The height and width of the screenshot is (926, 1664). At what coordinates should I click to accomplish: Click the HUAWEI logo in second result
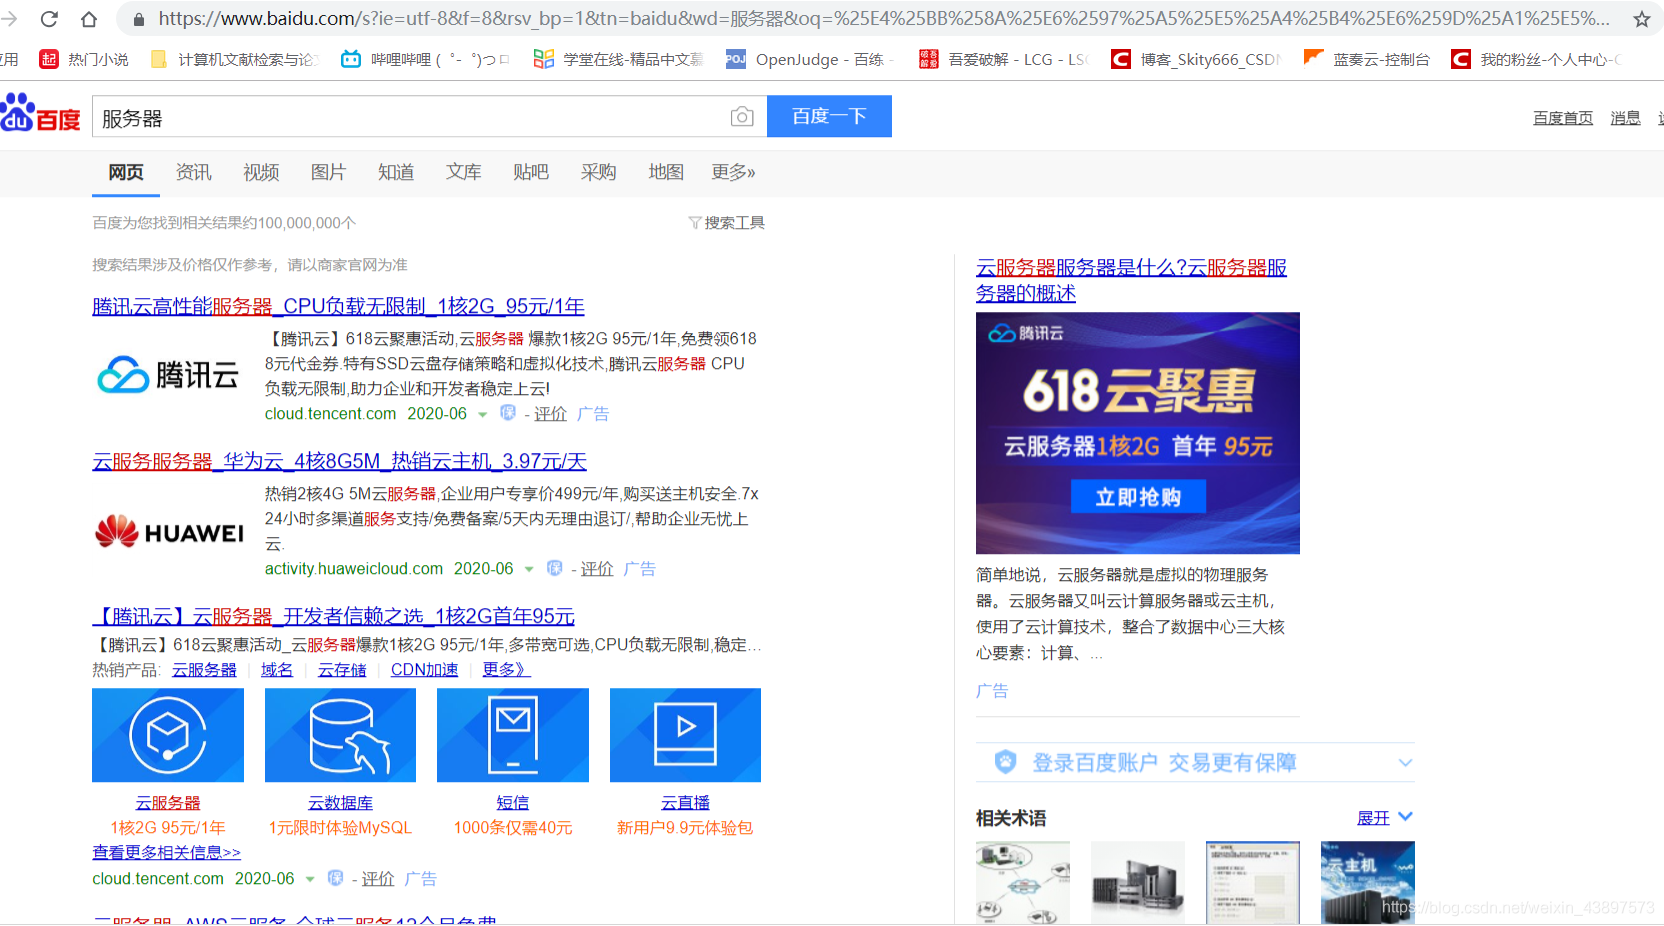point(169,532)
